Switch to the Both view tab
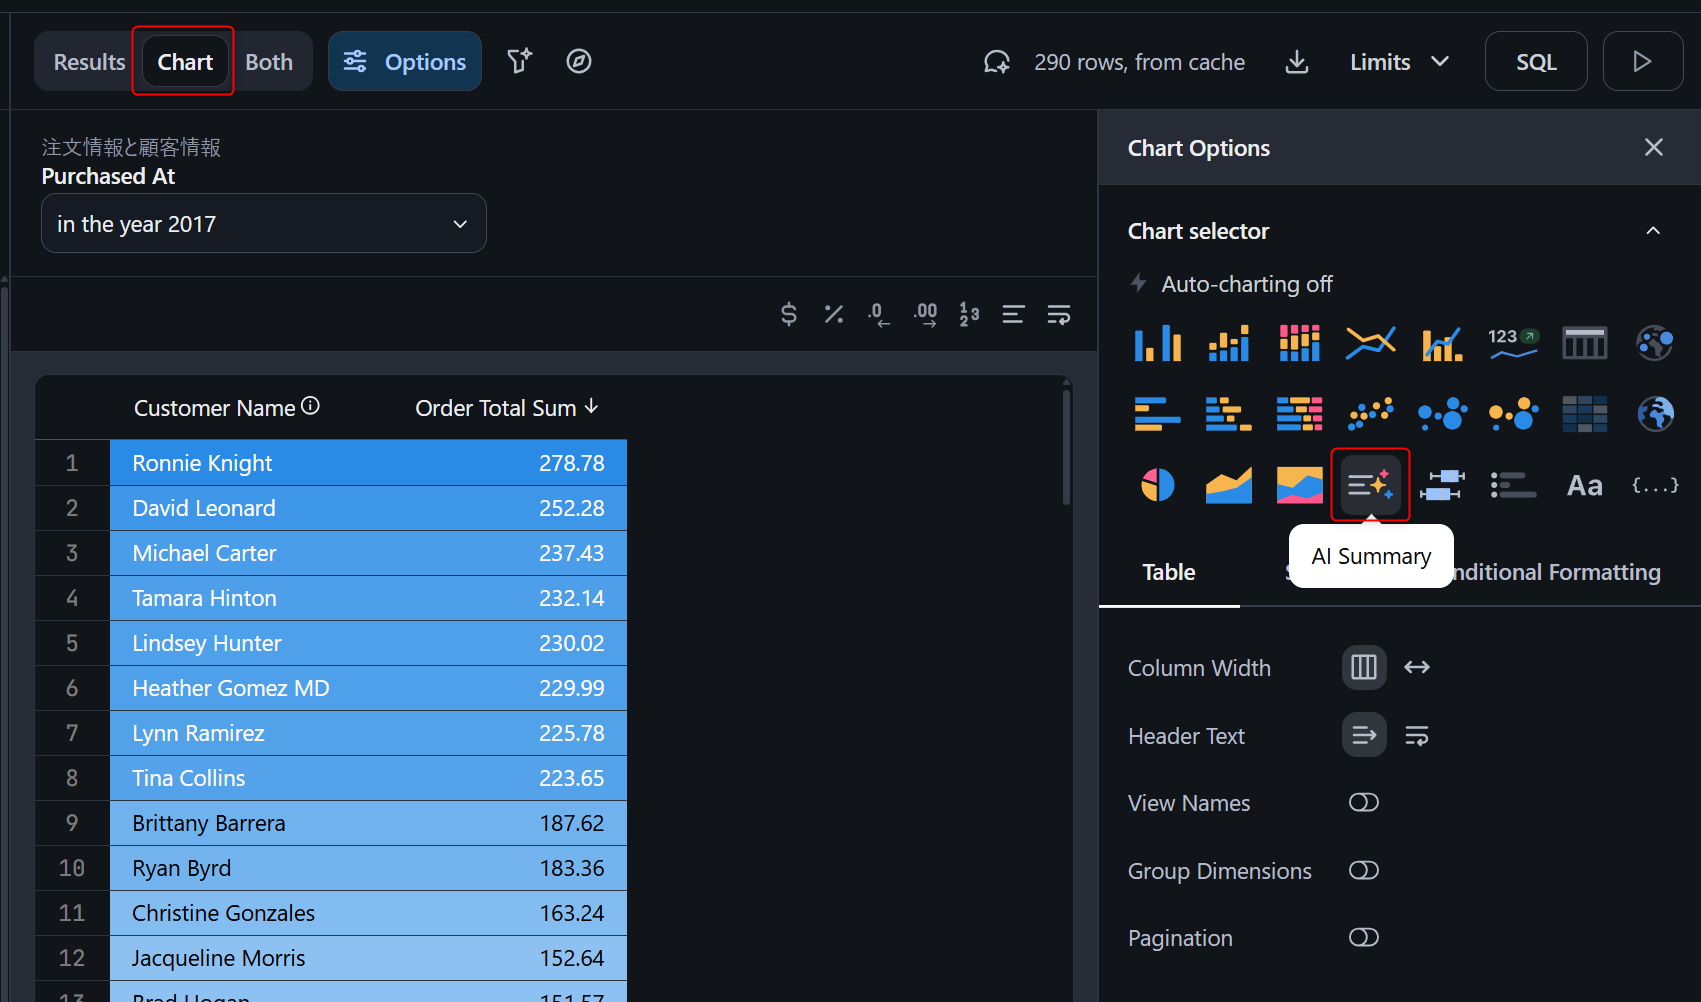Screen dimensions: 1701x1002 [x=269, y=62]
